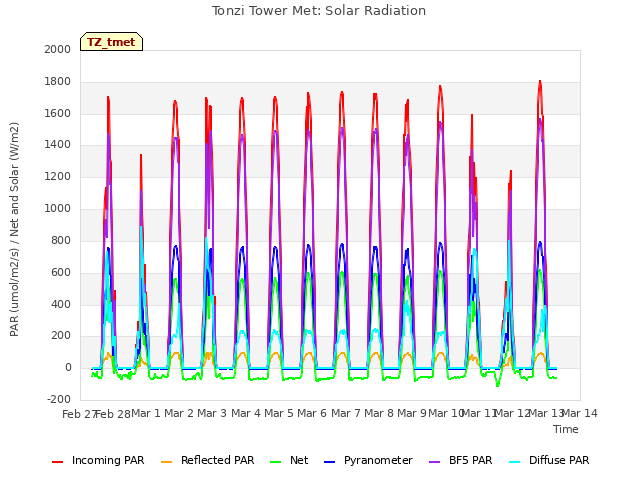
Task: Click the orange Reflected PAR legend swatch
Action: tap(167, 462)
